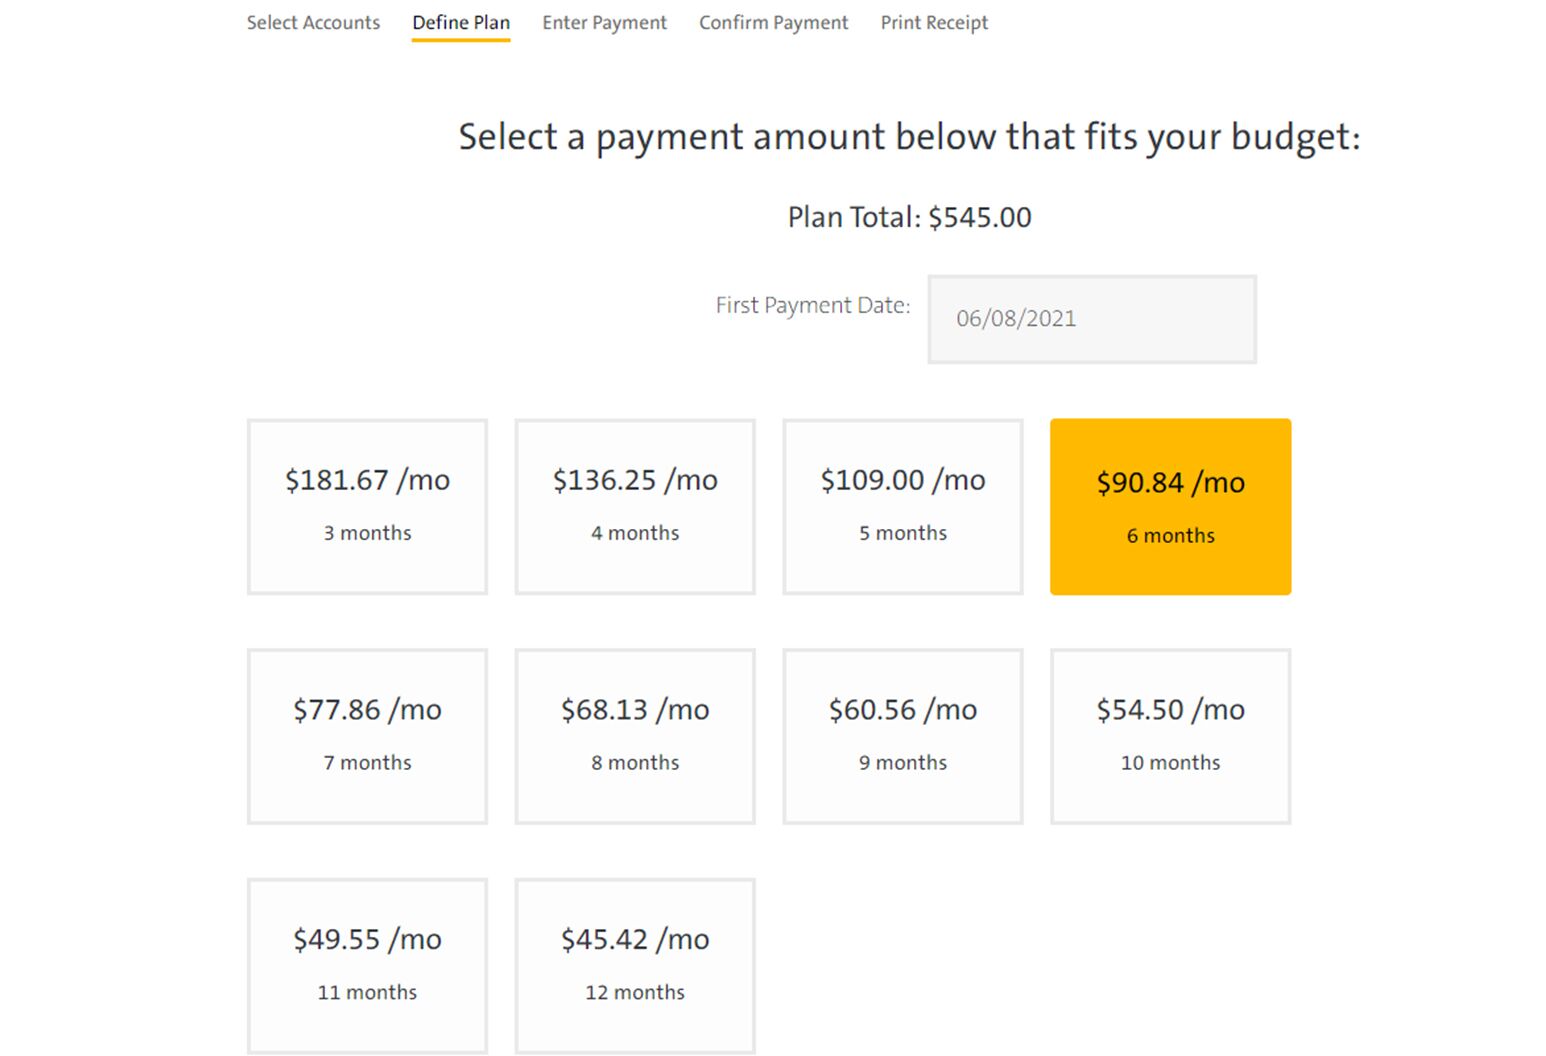Select the $136.25/mo 4 months option
Image resolution: width=1546 pixels, height=1056 pixels.
click(635, 507)
